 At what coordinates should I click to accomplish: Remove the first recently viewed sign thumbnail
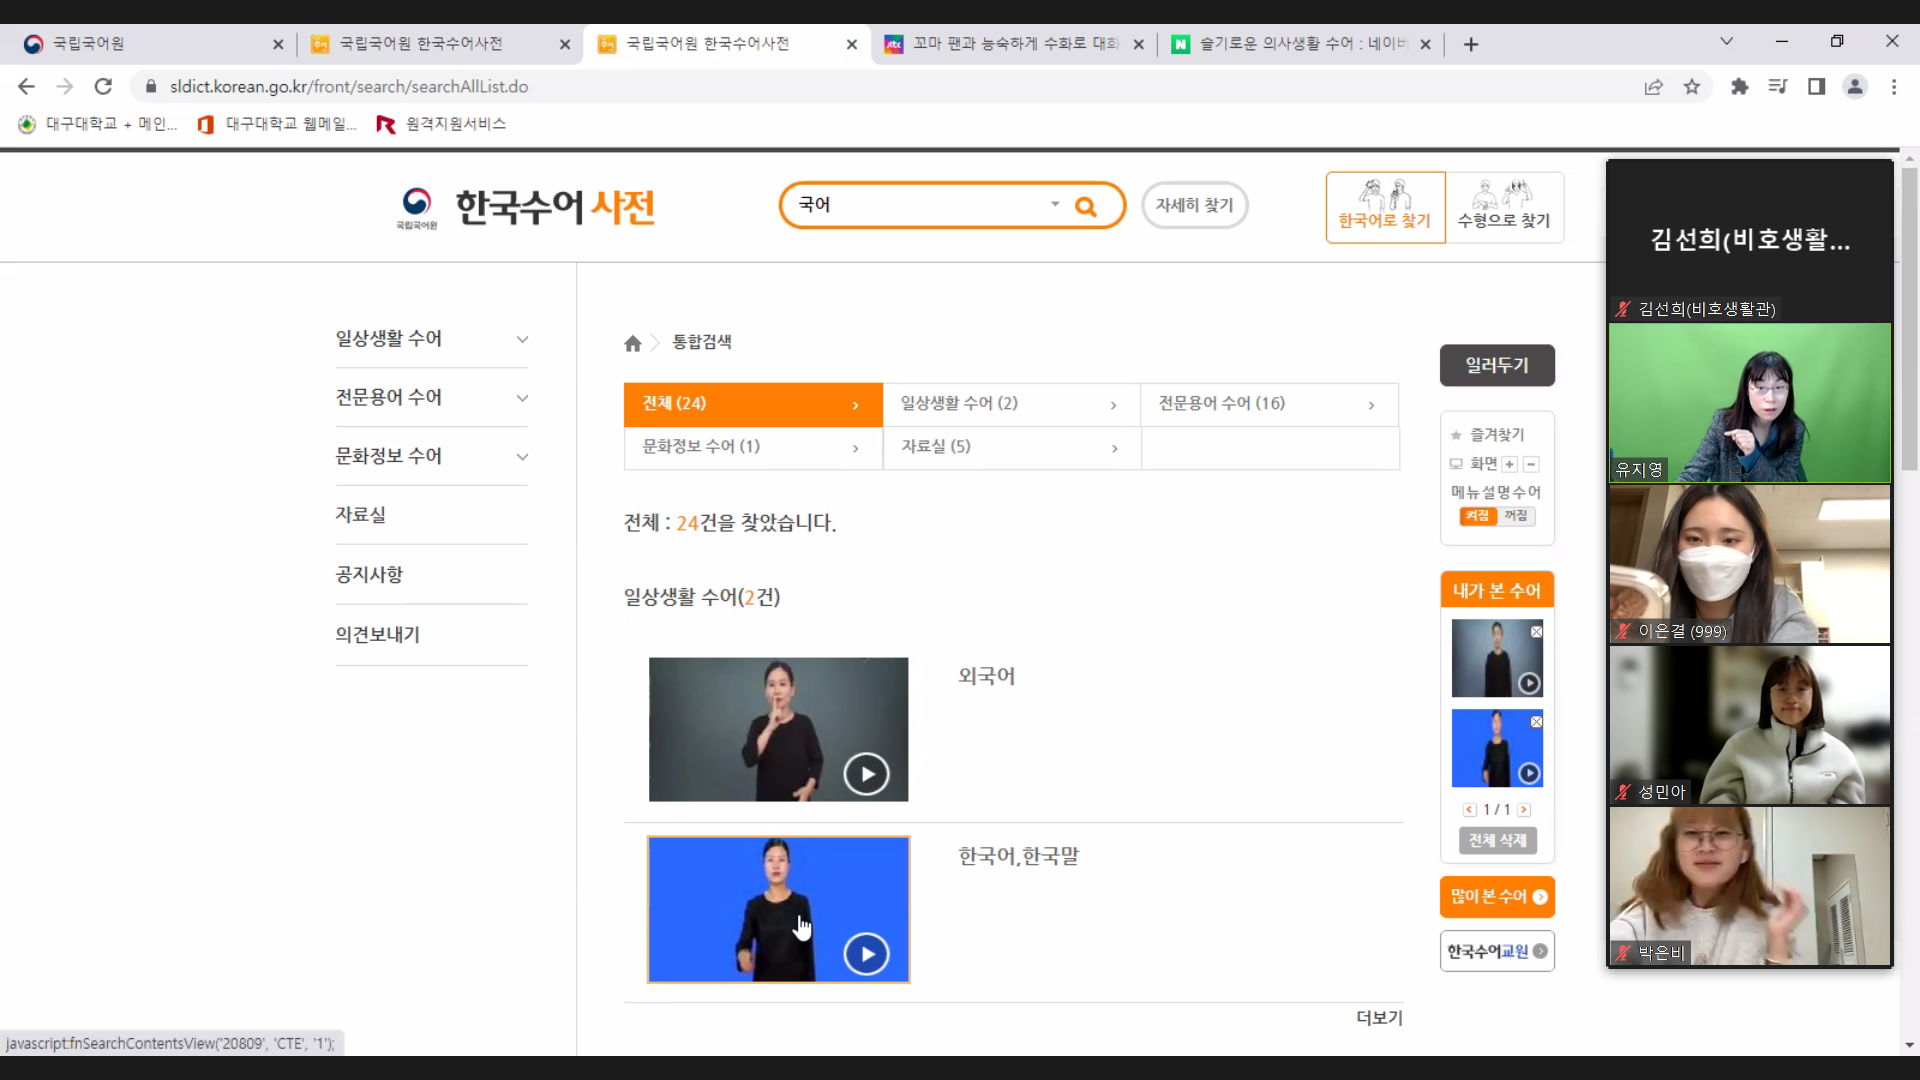[1537, 632]
